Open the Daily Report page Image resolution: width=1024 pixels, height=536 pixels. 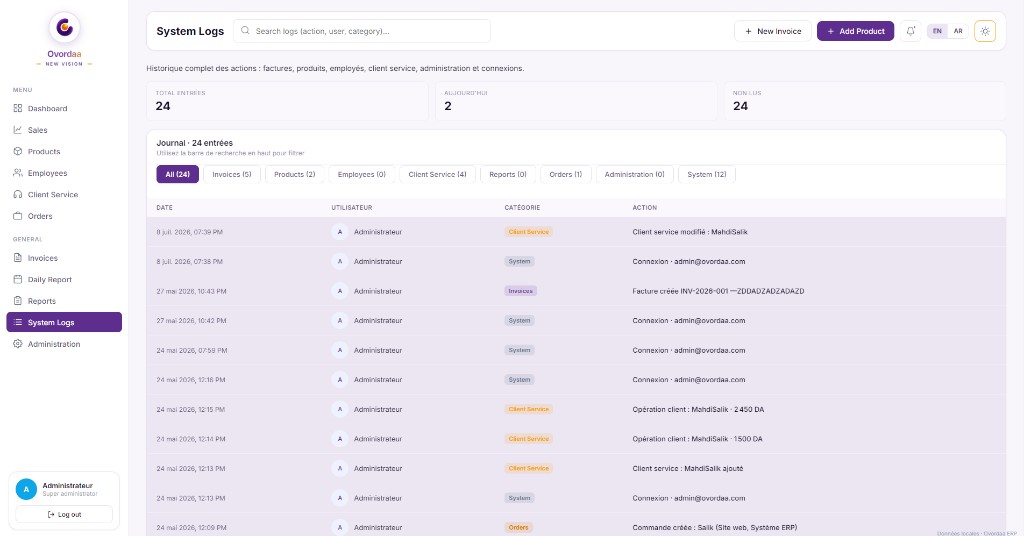pos(64,279)
